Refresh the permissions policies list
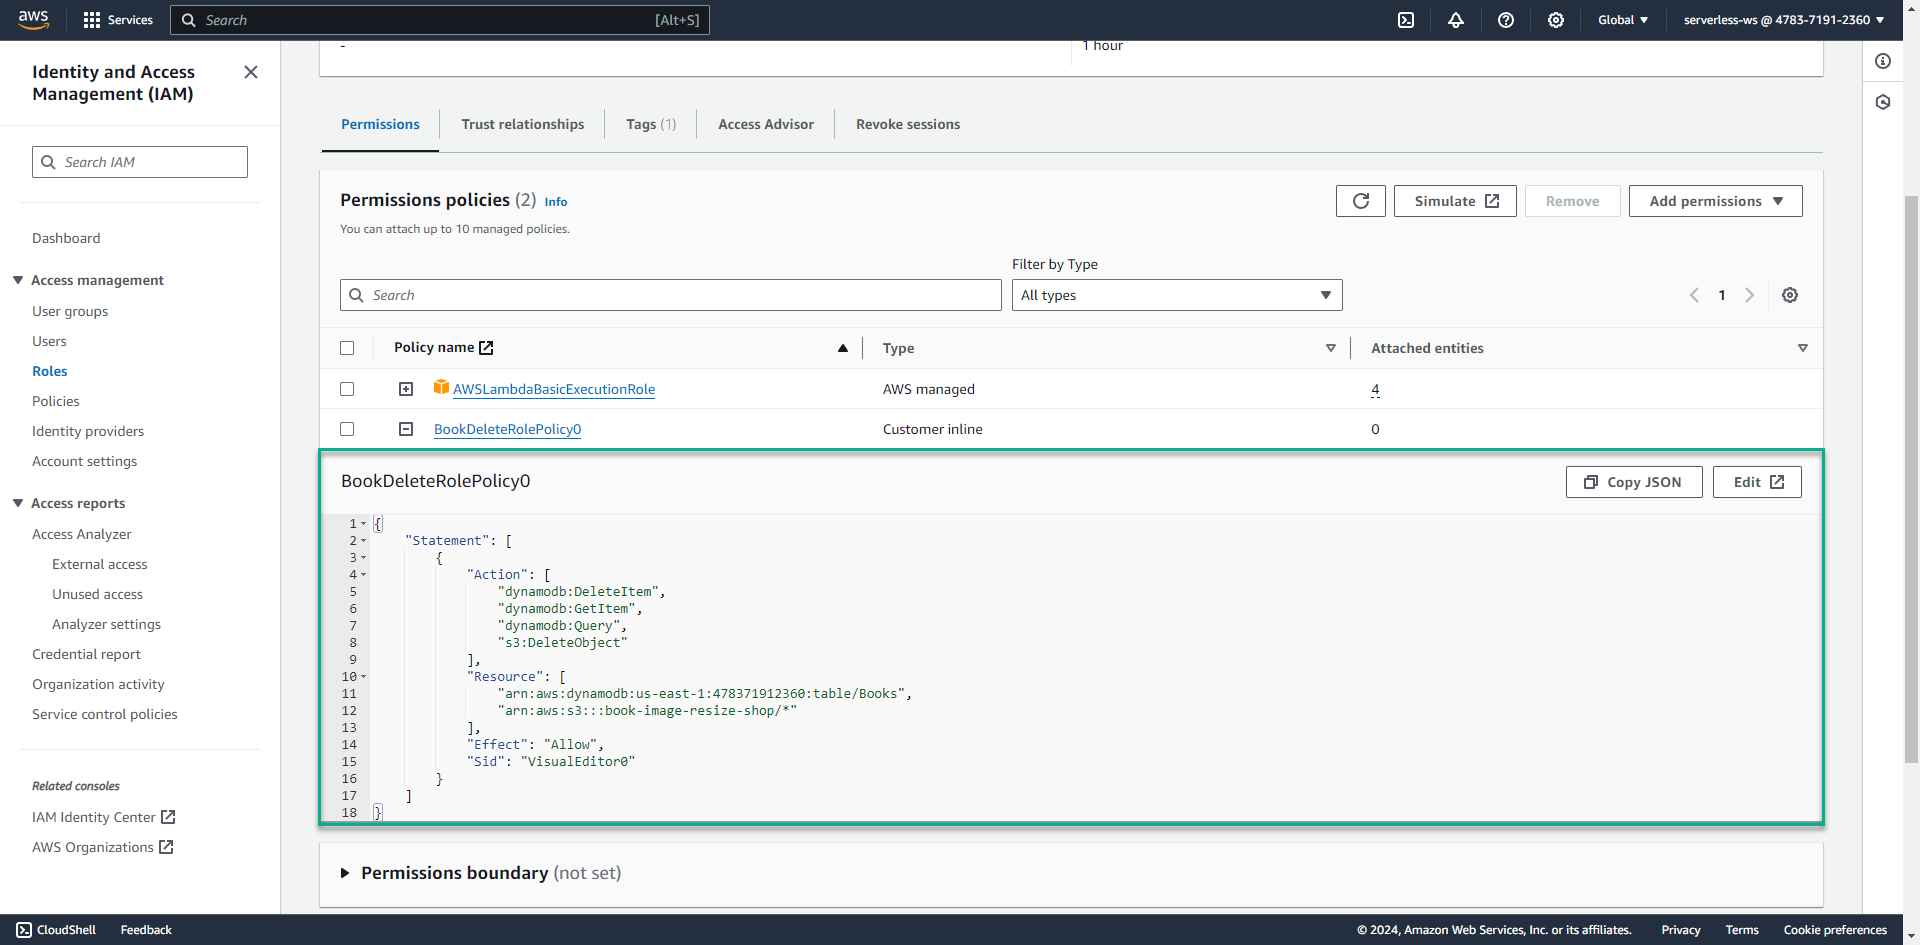 (1361, 201)
